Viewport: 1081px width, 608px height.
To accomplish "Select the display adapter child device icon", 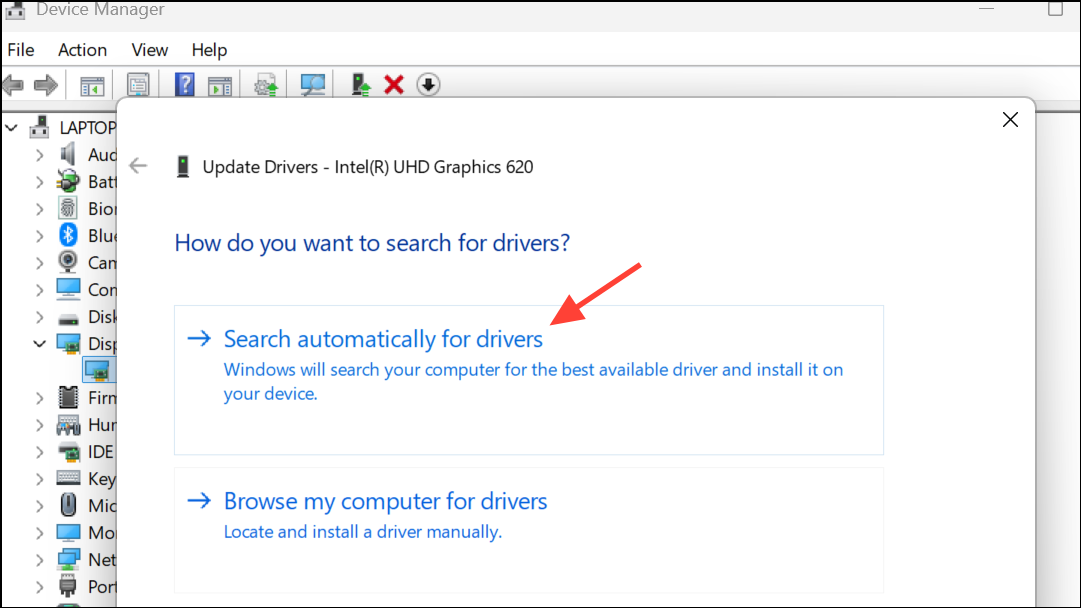I will coord(97,371).
